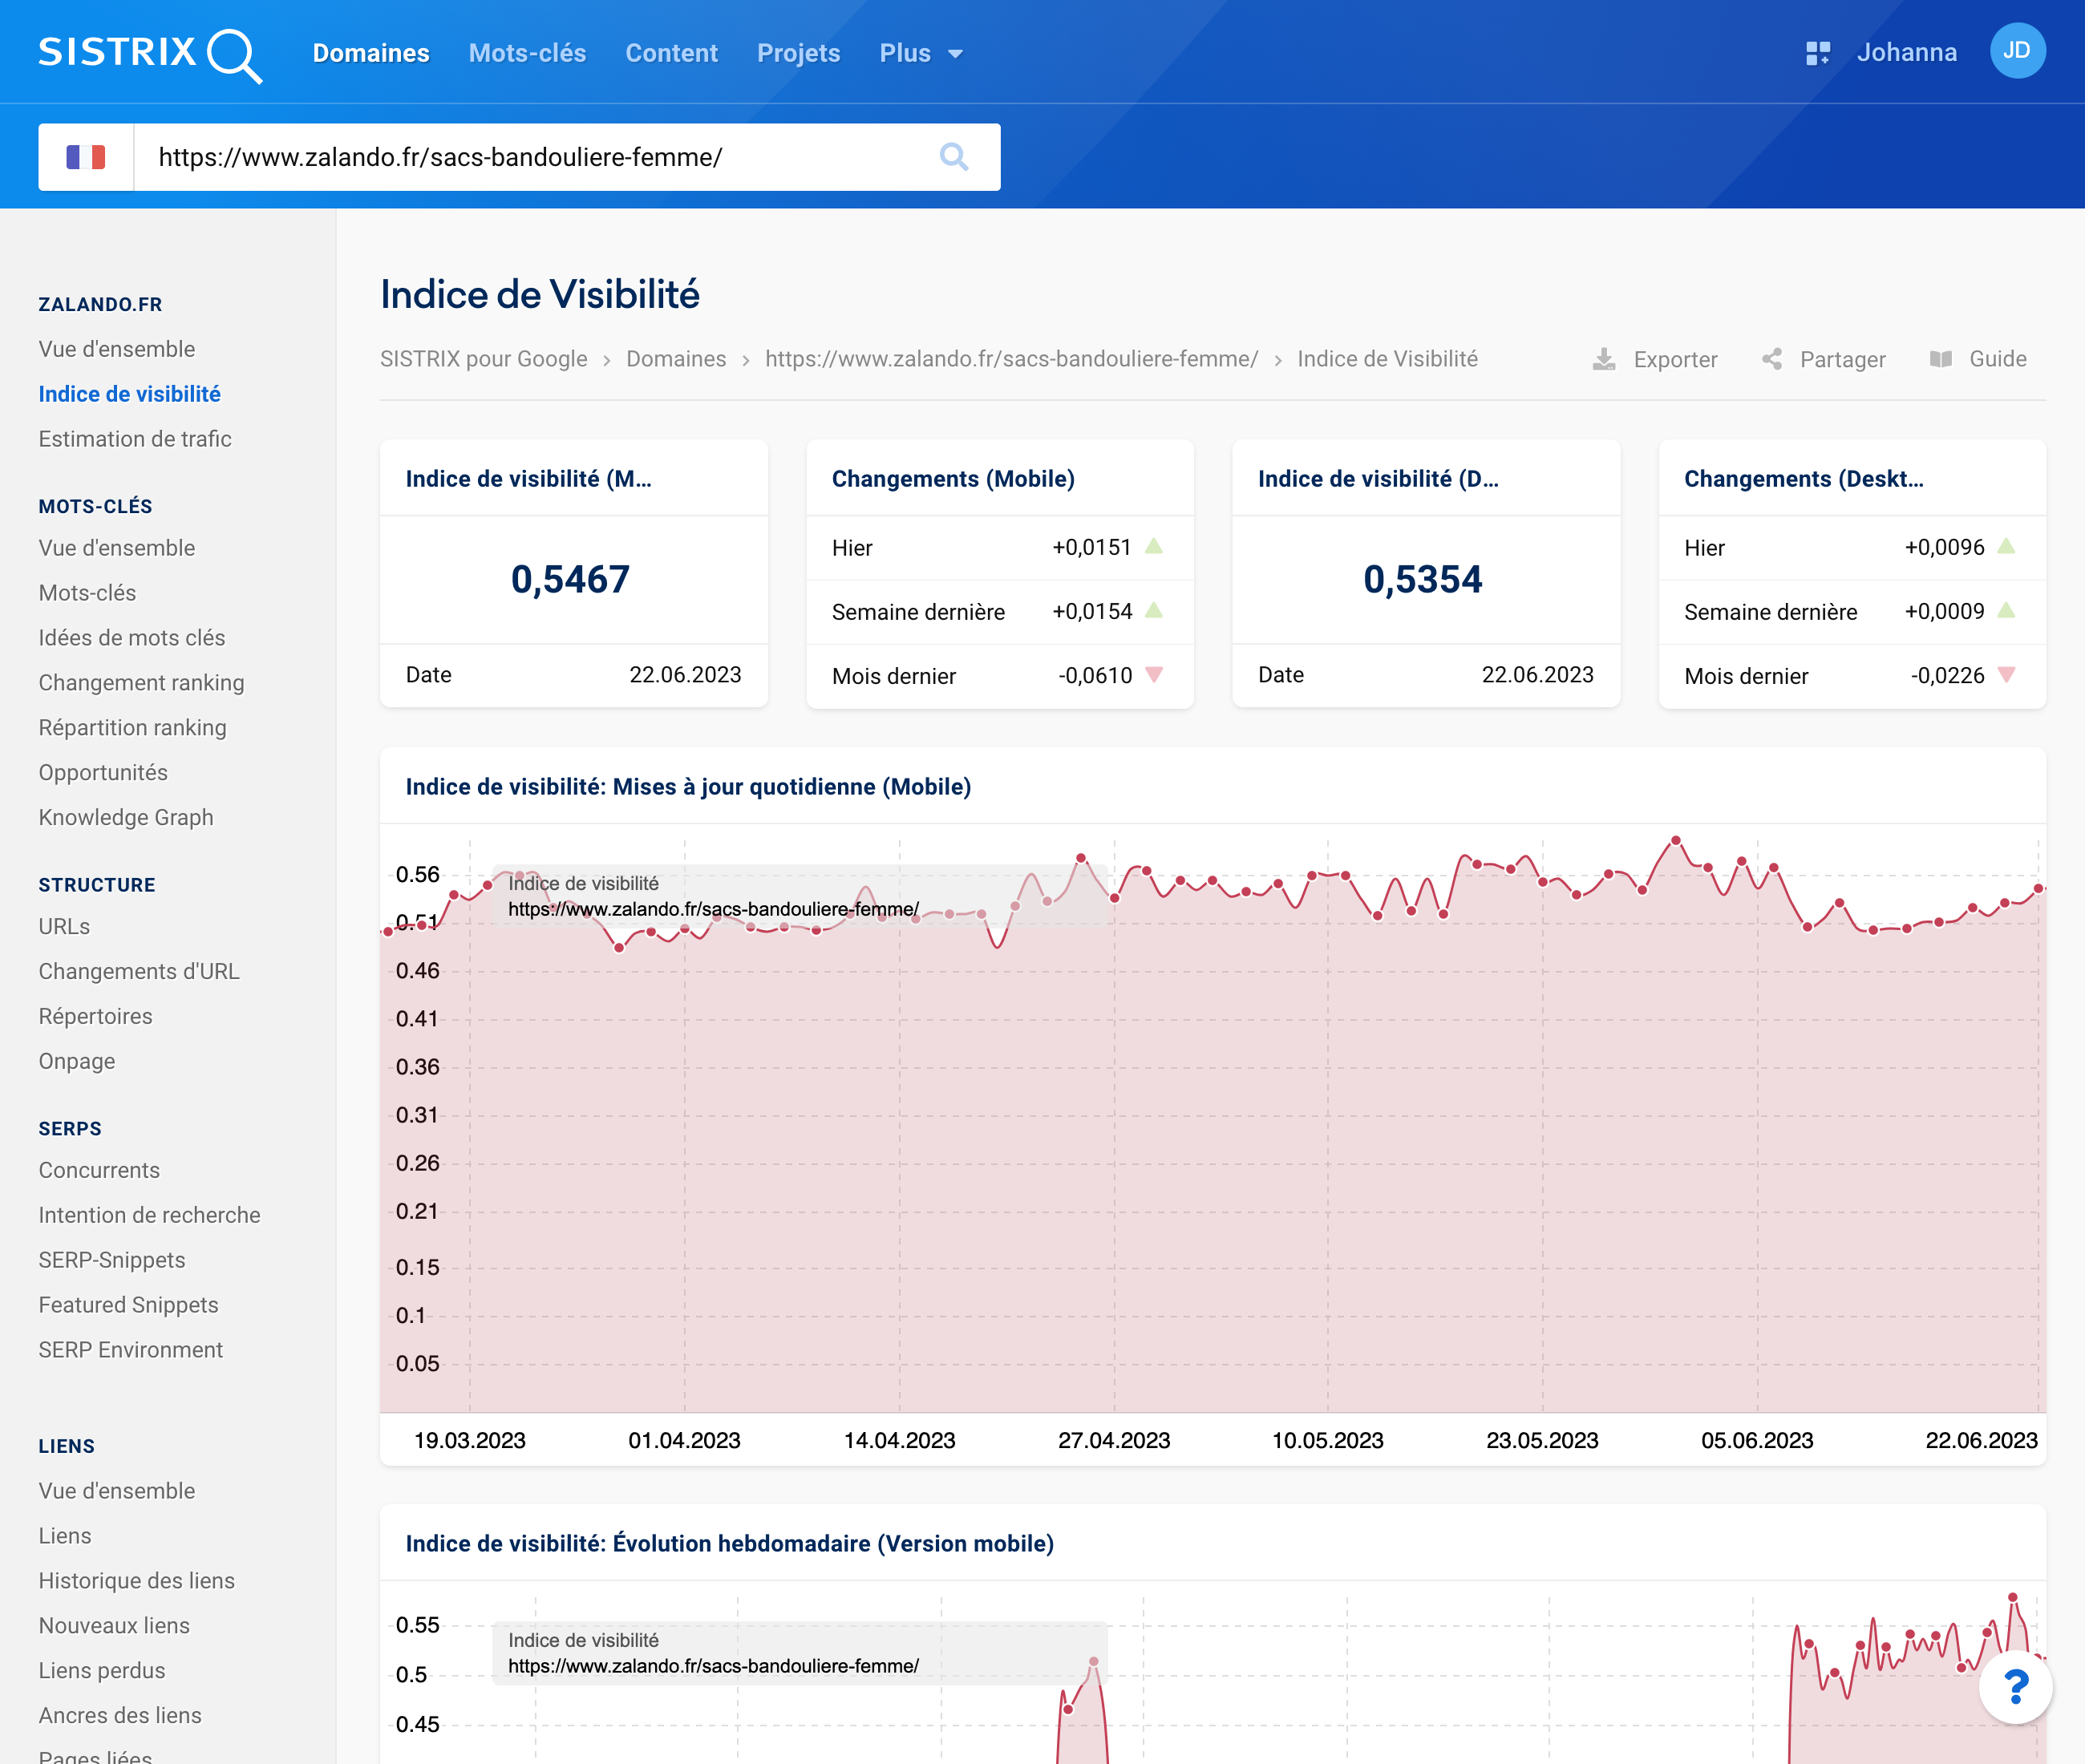Switch to the Mots-clés top tab
This screenshot has height=1764, width=2085.
point(527,53)
